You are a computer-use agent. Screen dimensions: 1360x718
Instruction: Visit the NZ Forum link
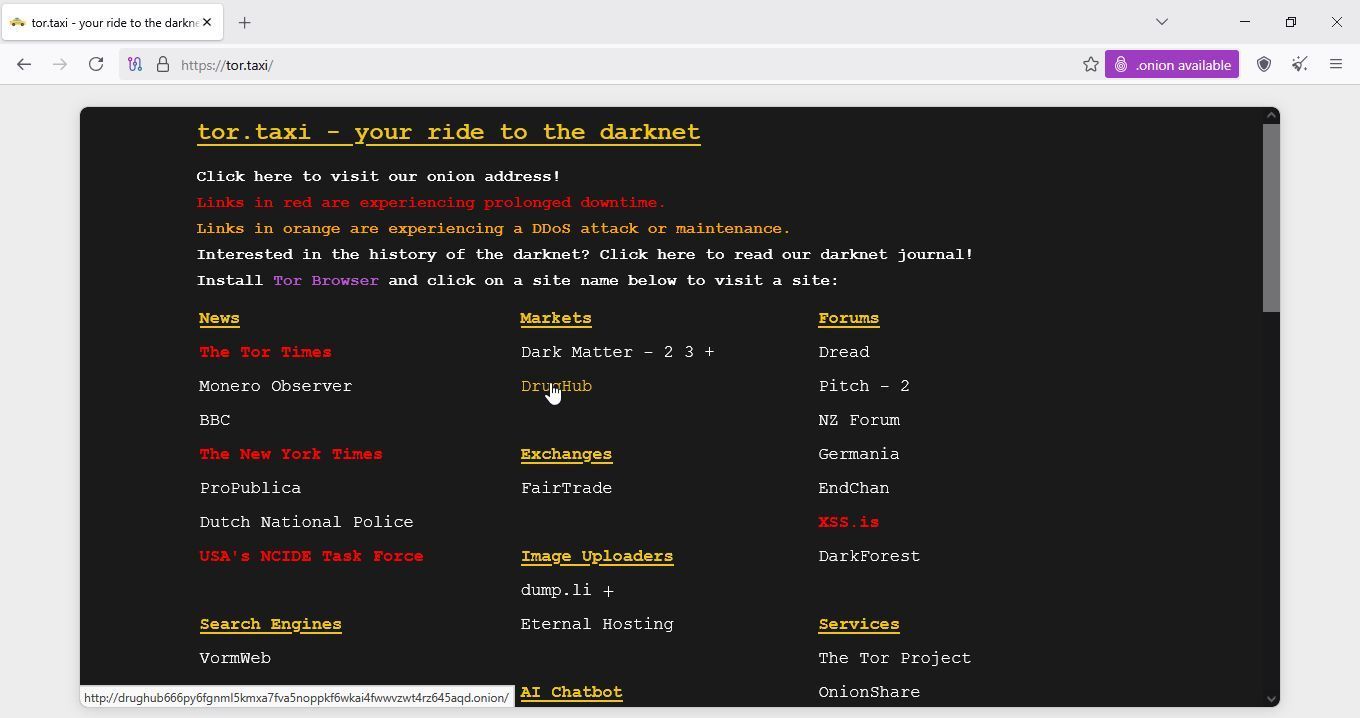tap(859, 420)
